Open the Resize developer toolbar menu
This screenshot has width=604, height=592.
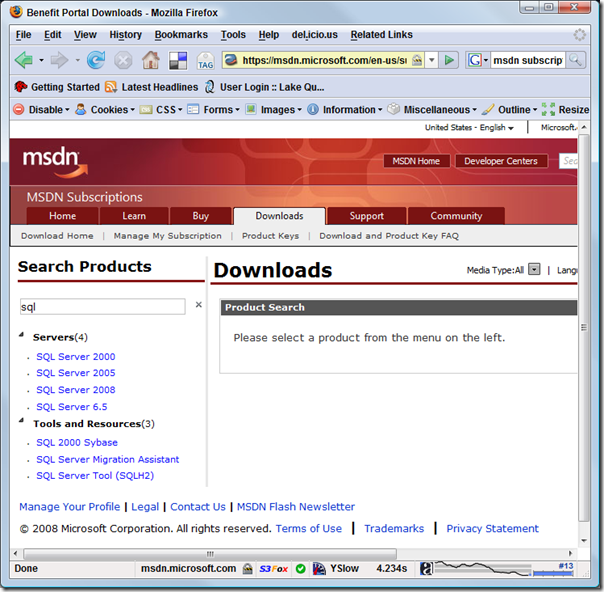coord(565,110)
